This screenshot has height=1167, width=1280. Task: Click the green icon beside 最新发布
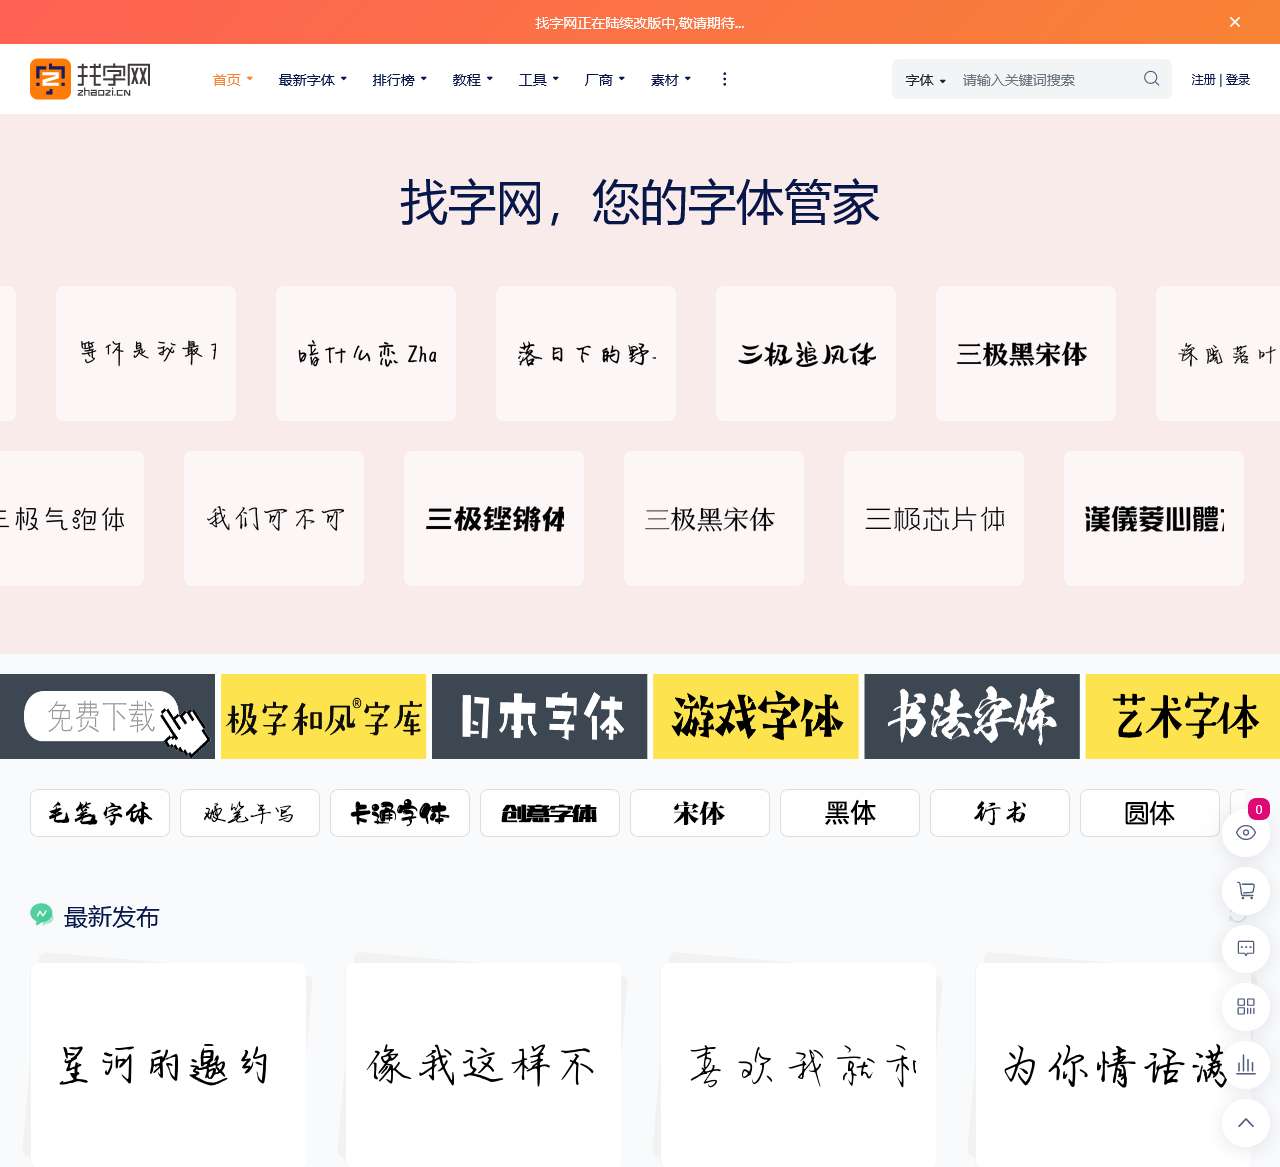click(42, 915)
